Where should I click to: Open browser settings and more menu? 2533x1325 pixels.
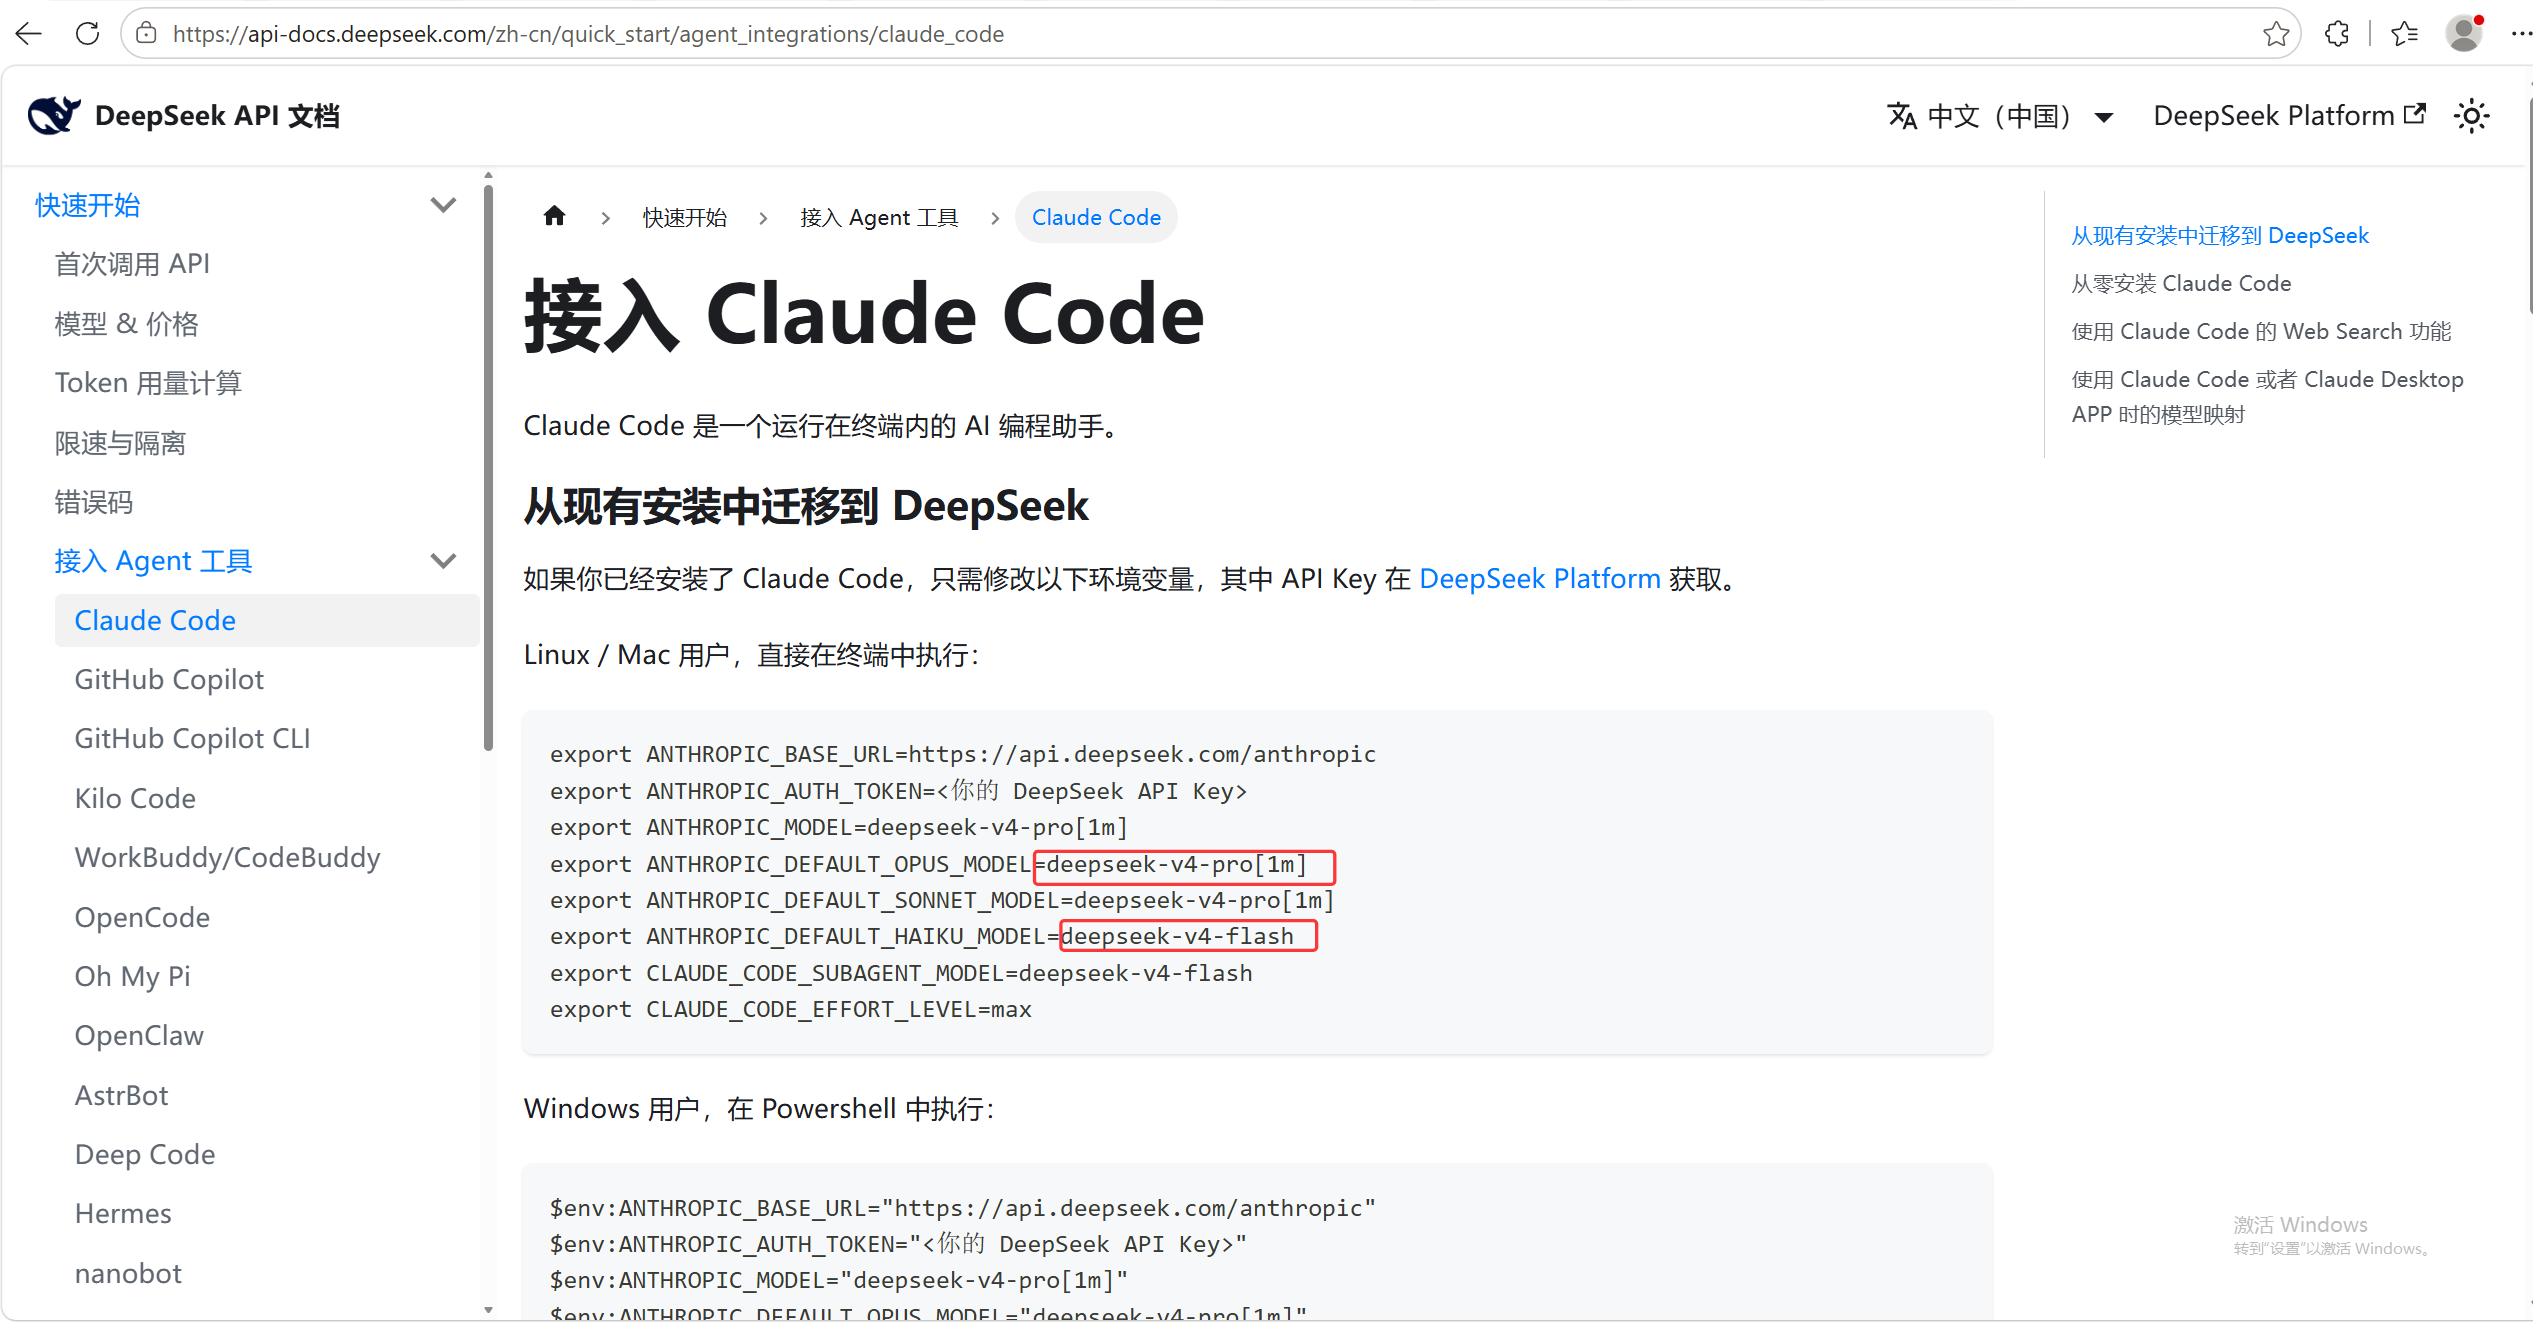[2520, 34]
